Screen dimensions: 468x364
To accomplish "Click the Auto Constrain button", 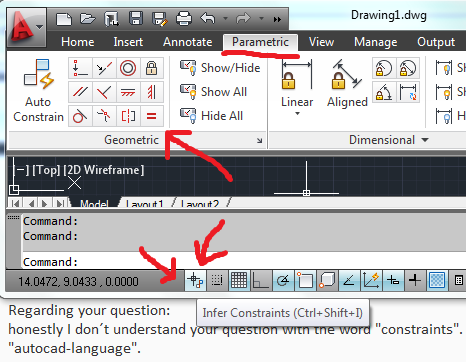I will click(x=38, y=91).
